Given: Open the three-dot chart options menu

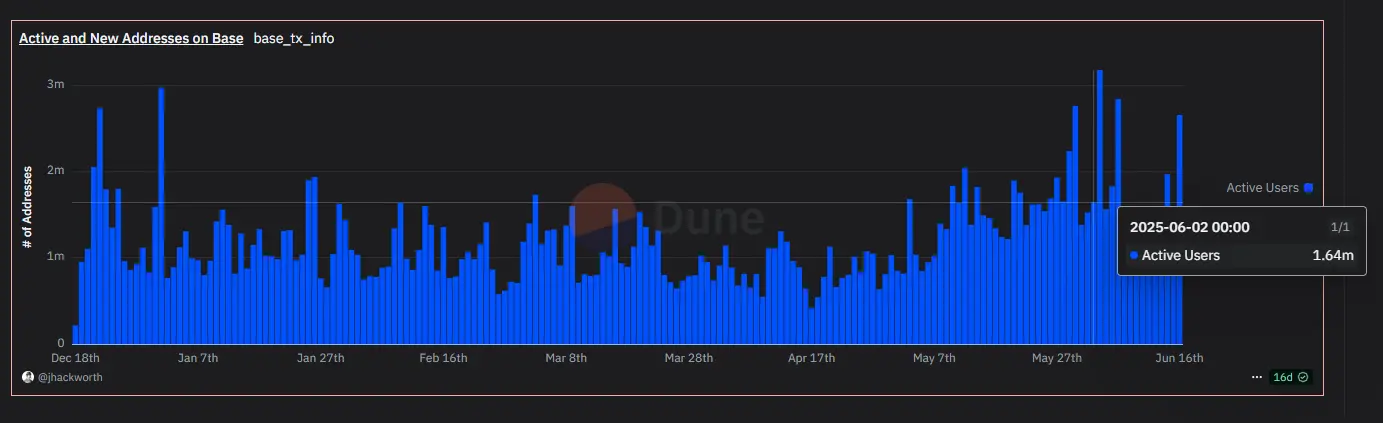Looking at the screenshot, I should [x=1256, y=377].
